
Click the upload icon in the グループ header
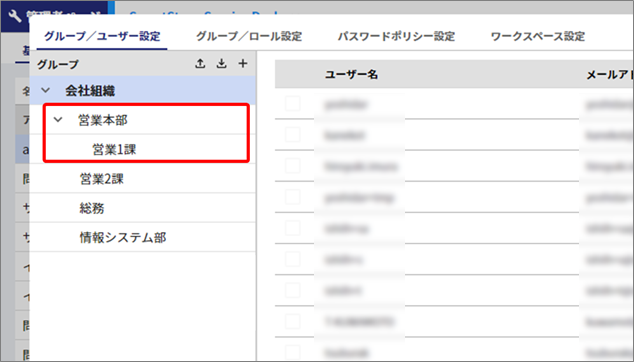(x=200, y=64)
